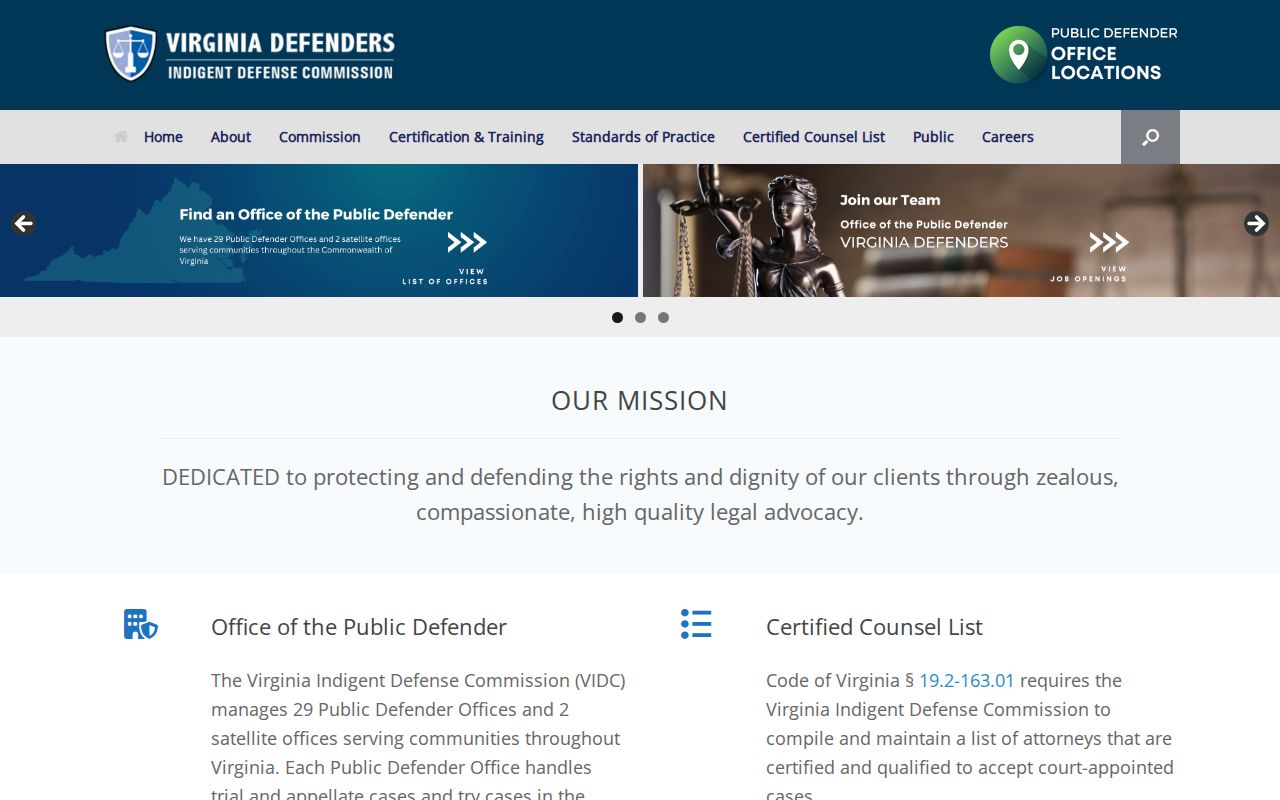Open the Public menu
This screenshot has height=800, width=1280.
pos(933,137)
